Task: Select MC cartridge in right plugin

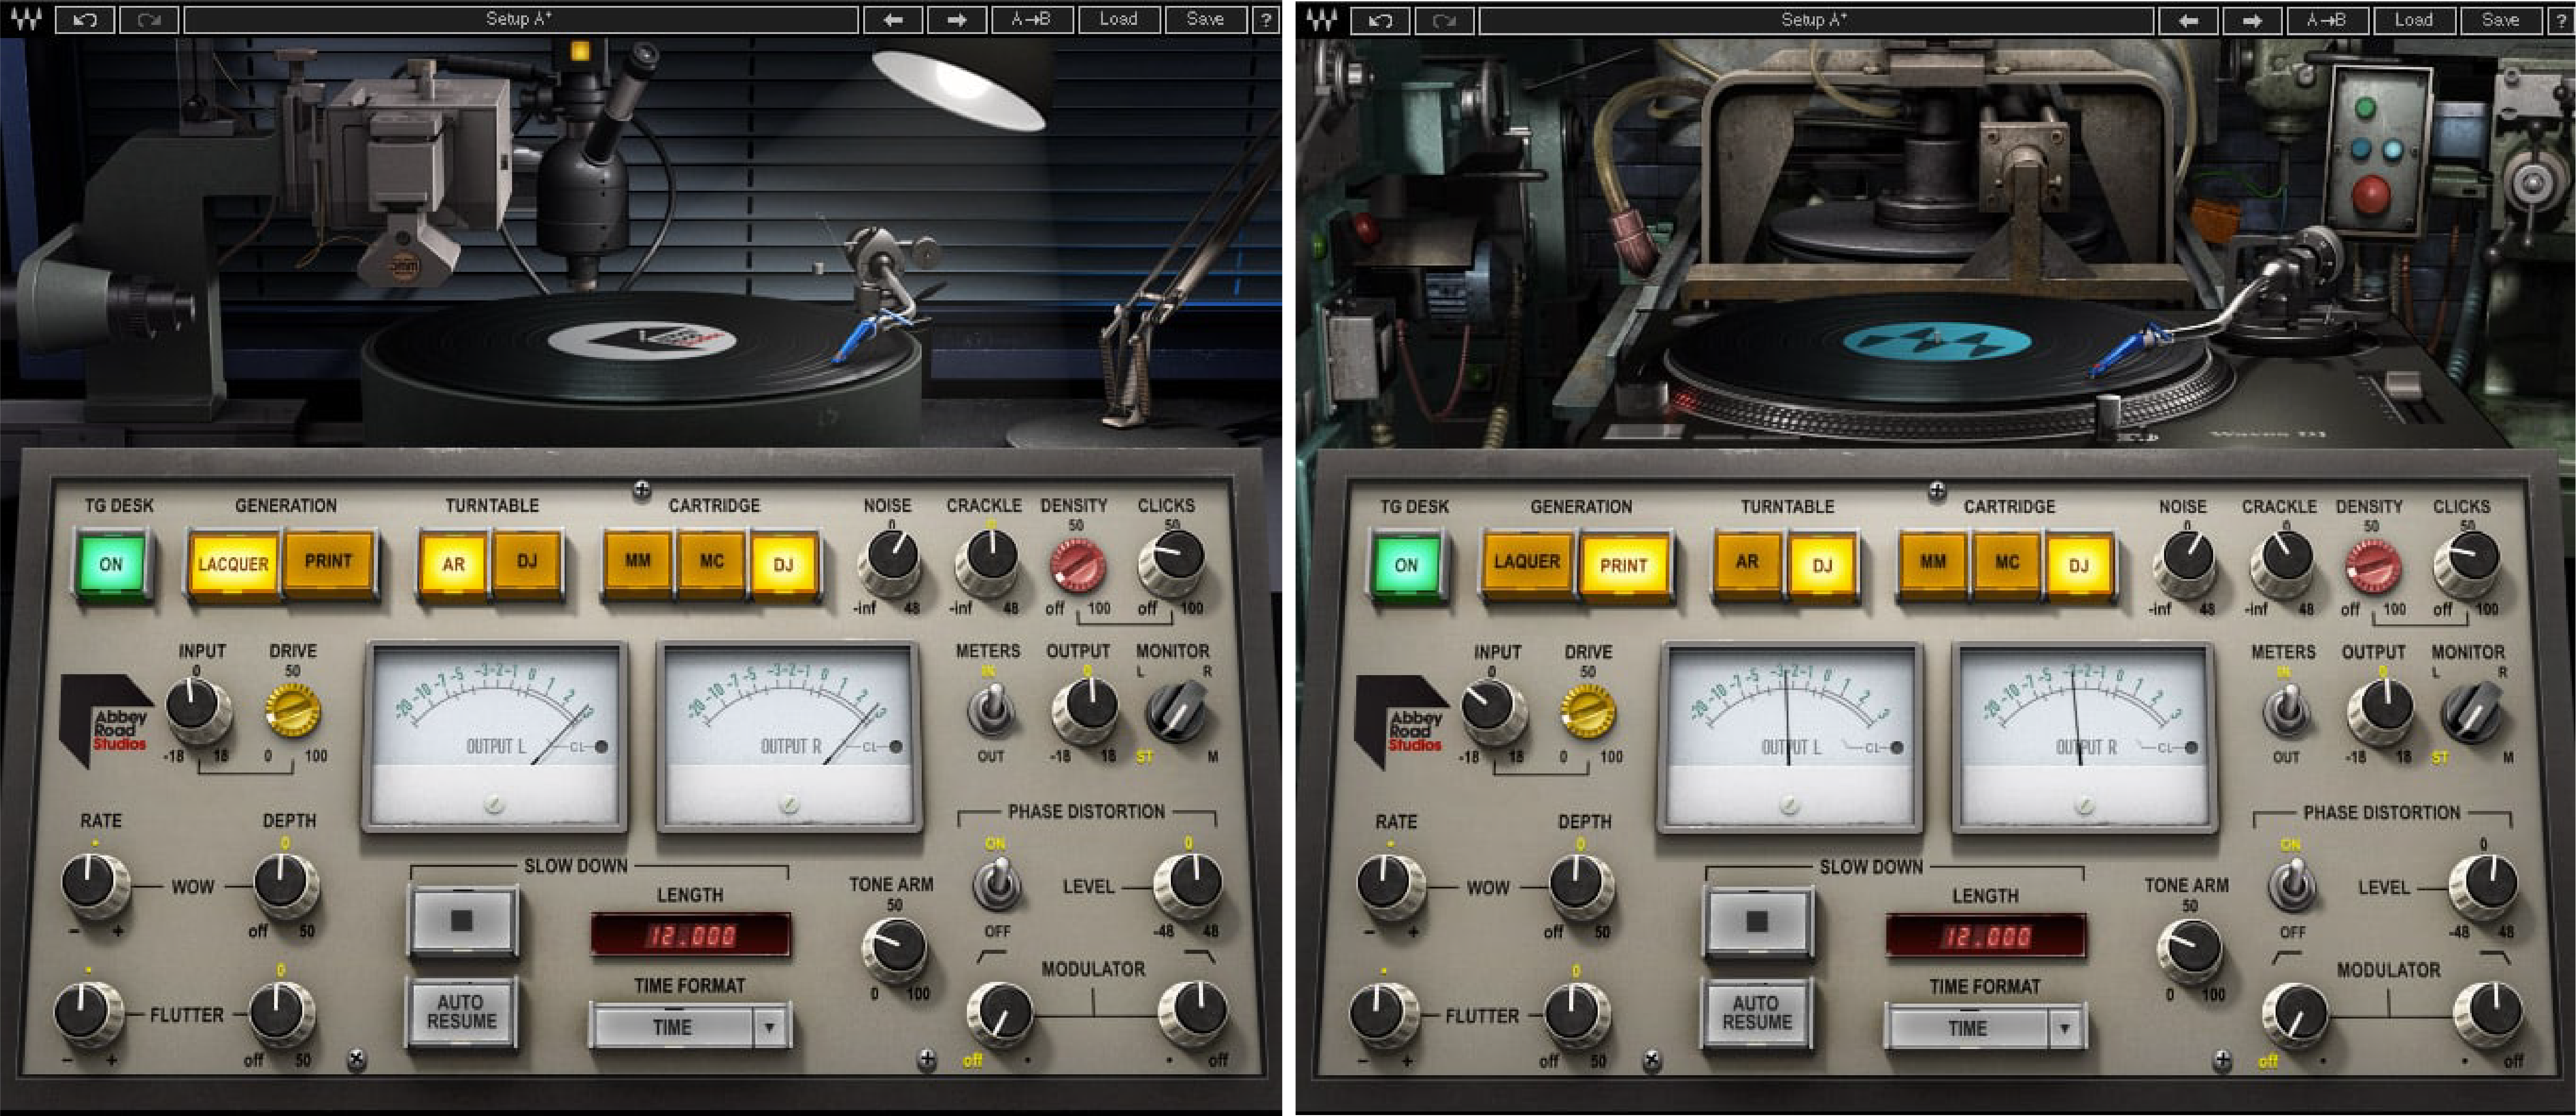Action: tap(2007, 563)
